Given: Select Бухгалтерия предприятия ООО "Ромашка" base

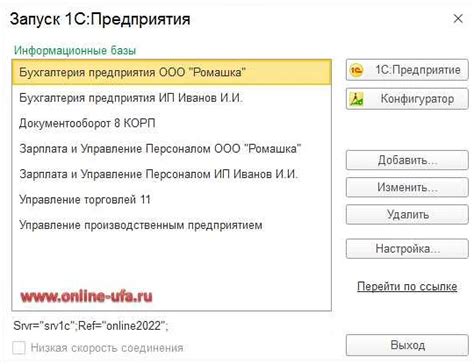Looking at the screenshot, I should (x=172, y=72).
